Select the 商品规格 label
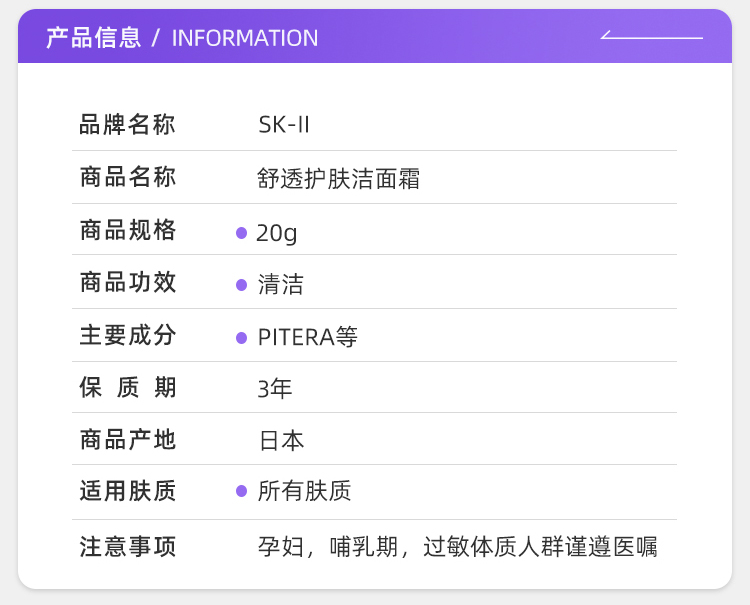Screen dimensions: 750x605 128,231
